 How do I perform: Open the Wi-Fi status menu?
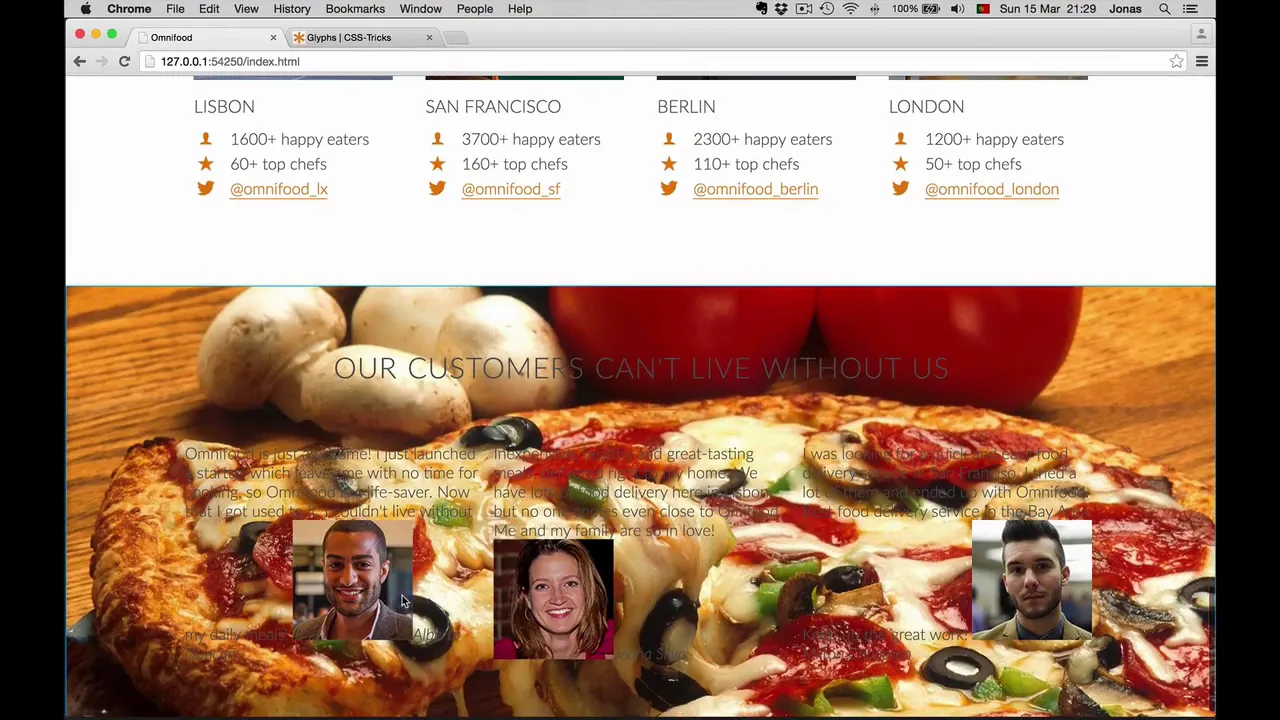click(851, 9)
